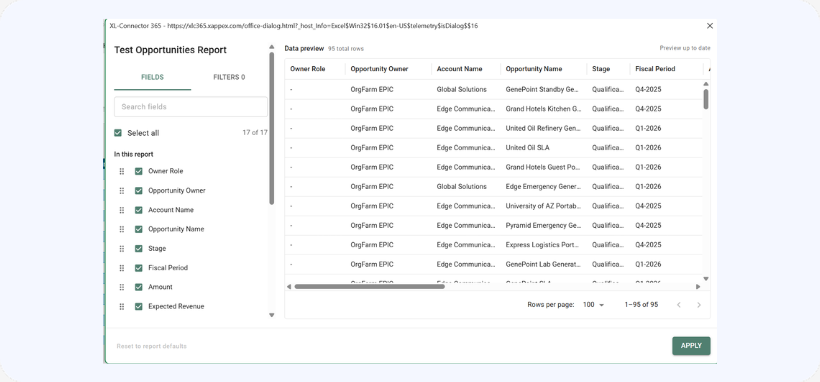Click Global Solutions in the first row
This screenshot has width=820, height=382.
pyautogui.click(x=461, y=89)
